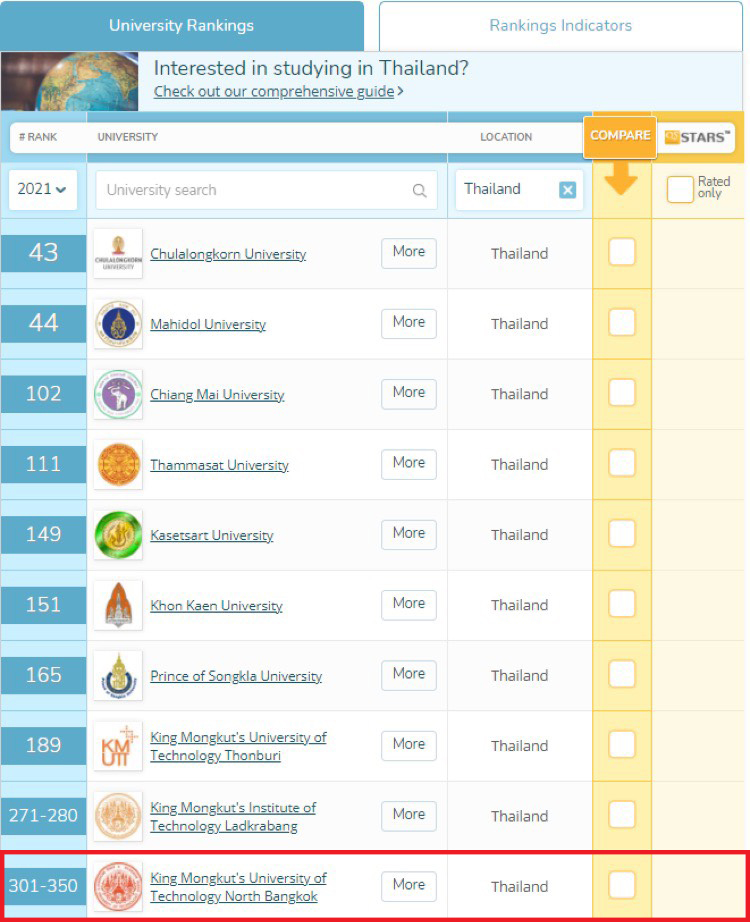Open Kasetsart University link
The width and height of the screenshot is (750, 922).
tap(212, 535)
